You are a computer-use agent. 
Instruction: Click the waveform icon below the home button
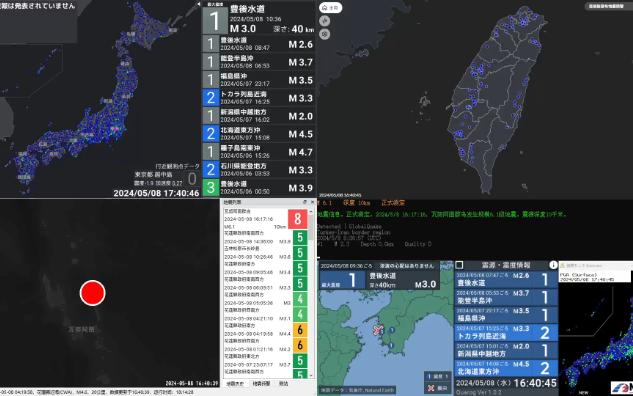pos(325,21)
